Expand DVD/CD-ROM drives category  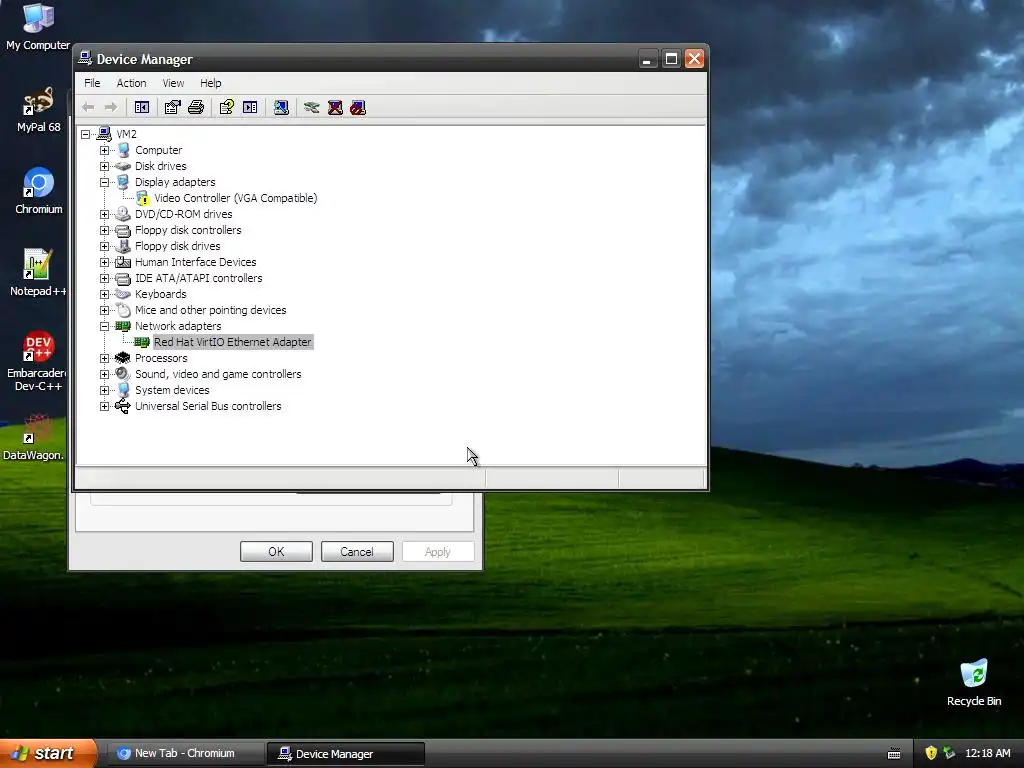click(x=104, y=214)
